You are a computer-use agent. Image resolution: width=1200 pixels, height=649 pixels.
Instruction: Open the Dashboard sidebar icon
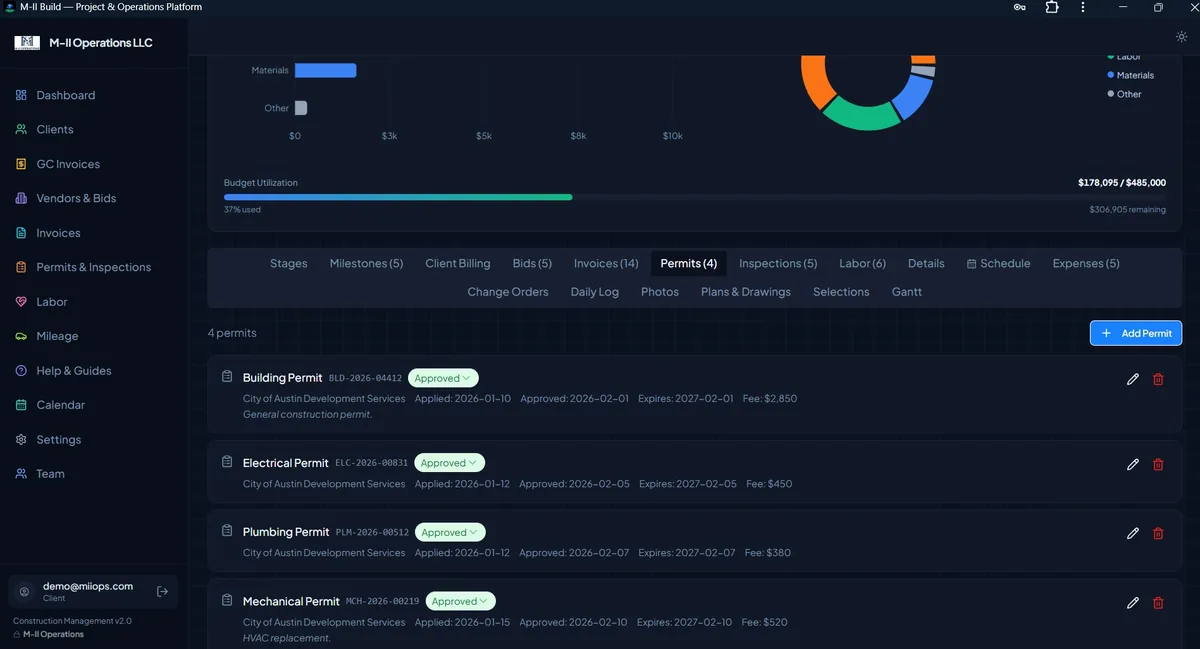[x=21, y=95]
